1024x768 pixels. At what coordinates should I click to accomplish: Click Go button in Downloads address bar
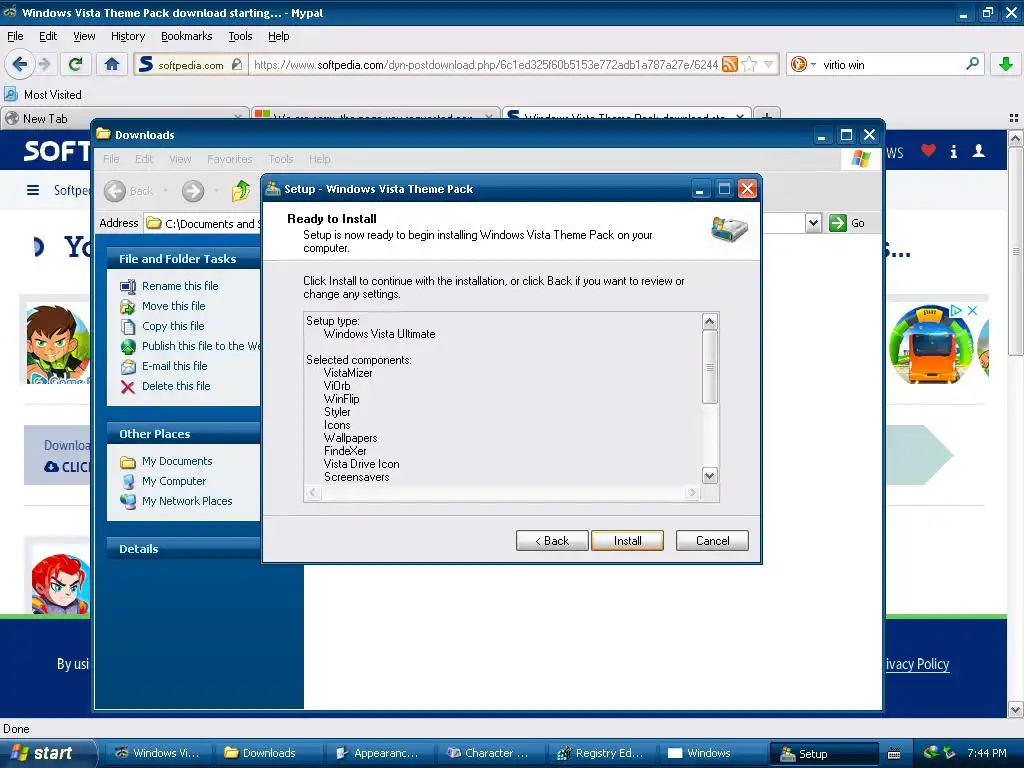point(847,223)
